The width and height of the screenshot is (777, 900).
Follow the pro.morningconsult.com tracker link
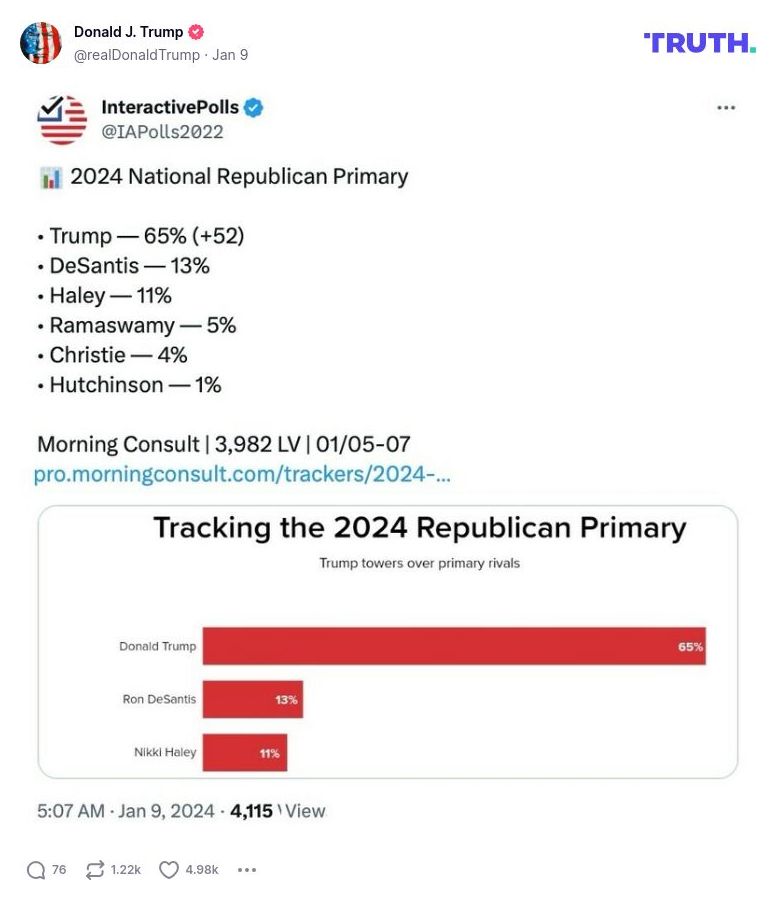click(x=244, y=474)
